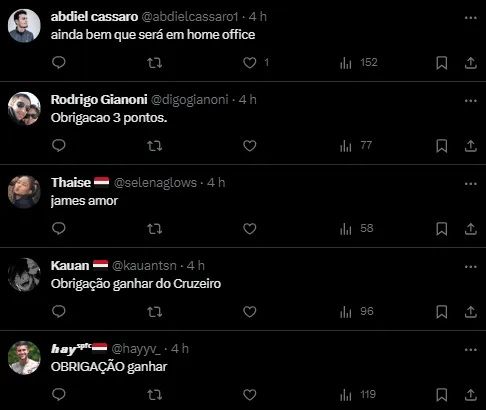The image size is (486, 410).
Task: Open Kauan's profile name link
Action: [x=70, y=266]
